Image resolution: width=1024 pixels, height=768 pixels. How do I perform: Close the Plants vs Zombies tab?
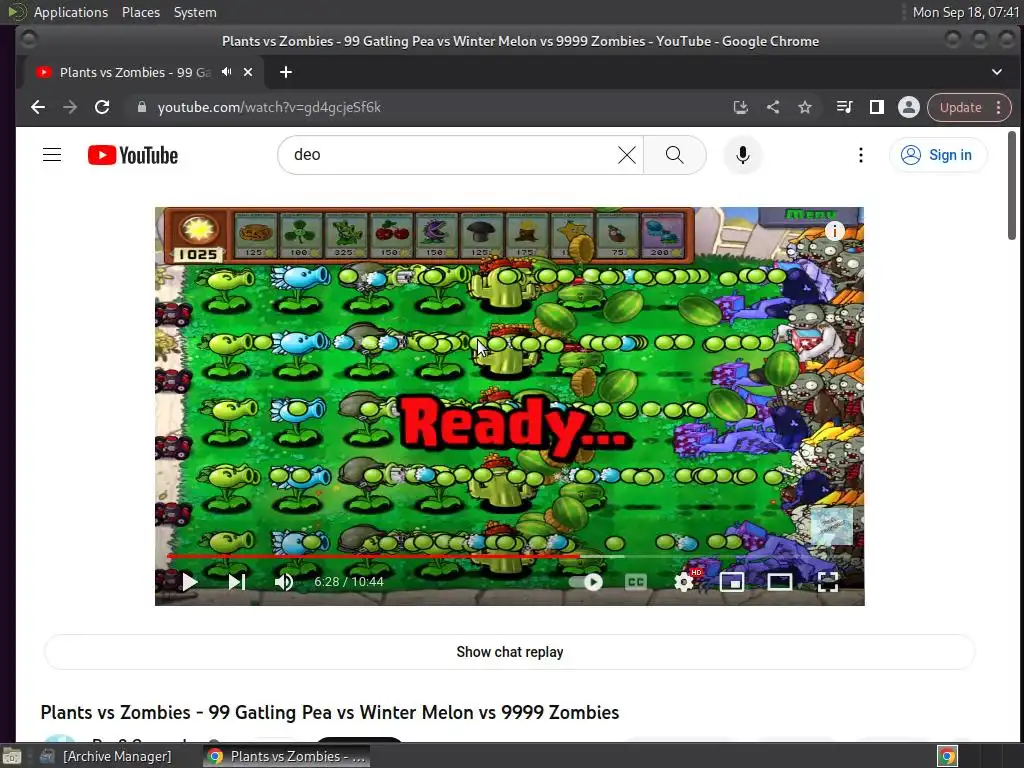[248, 72]
